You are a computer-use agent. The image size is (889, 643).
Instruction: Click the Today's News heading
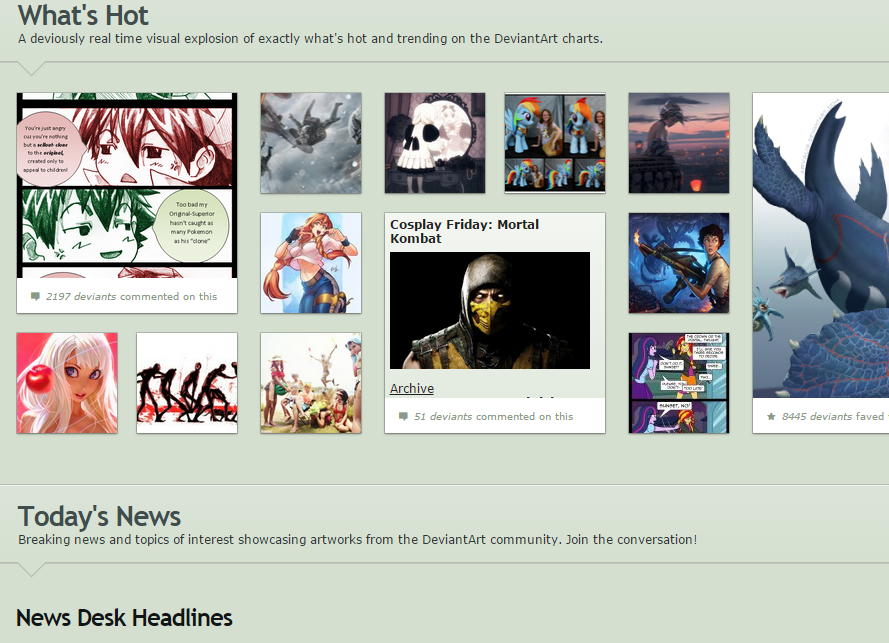point(99,517)
